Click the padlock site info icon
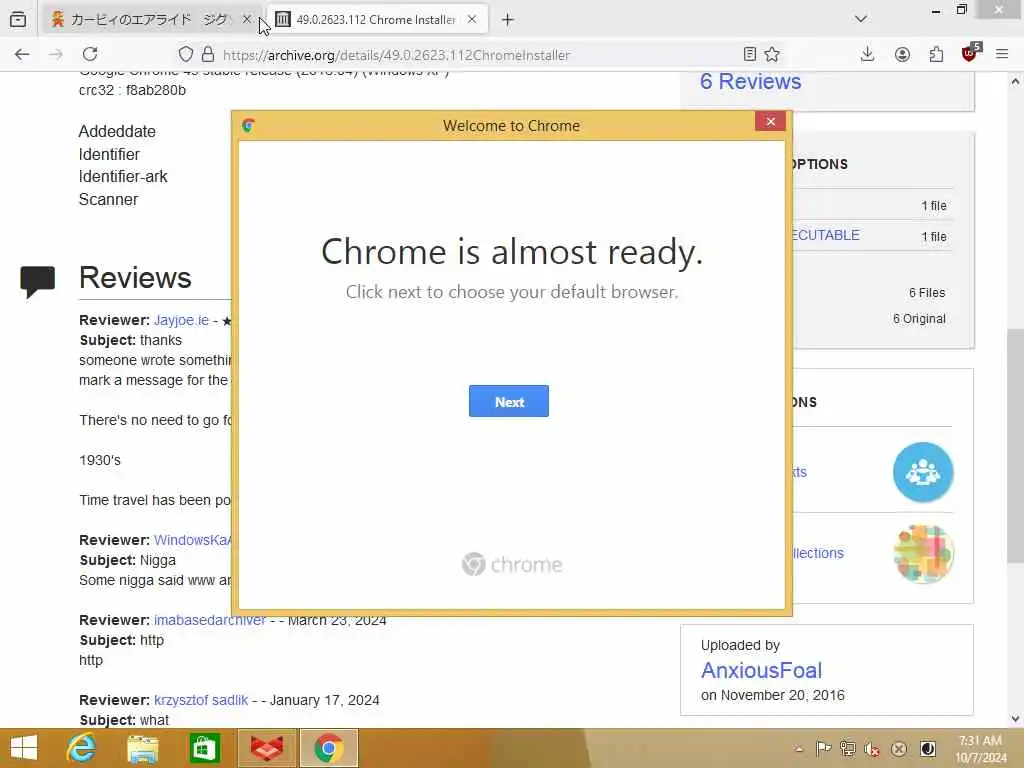The width and height of the screenshot is (1024, 768). (x=208, y=54)
